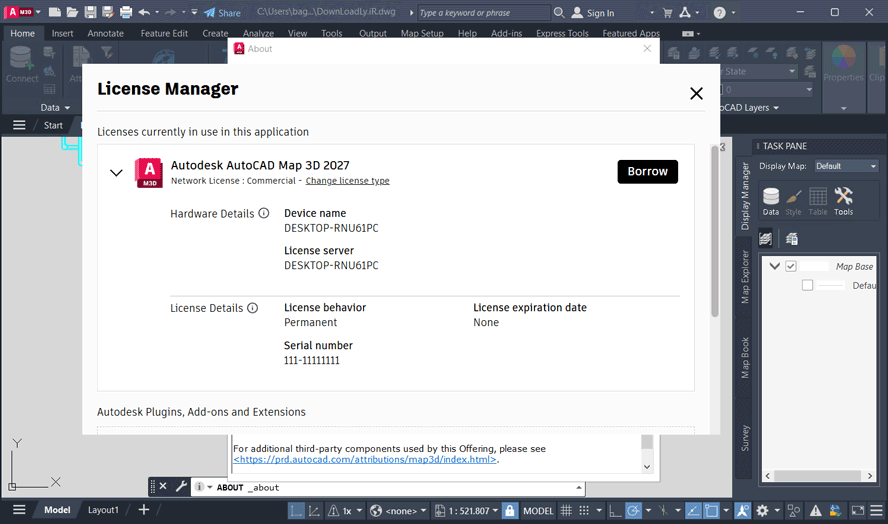The image size is (888, 524).
Task: Close the License Manager dialog
Action: (697, 93)
